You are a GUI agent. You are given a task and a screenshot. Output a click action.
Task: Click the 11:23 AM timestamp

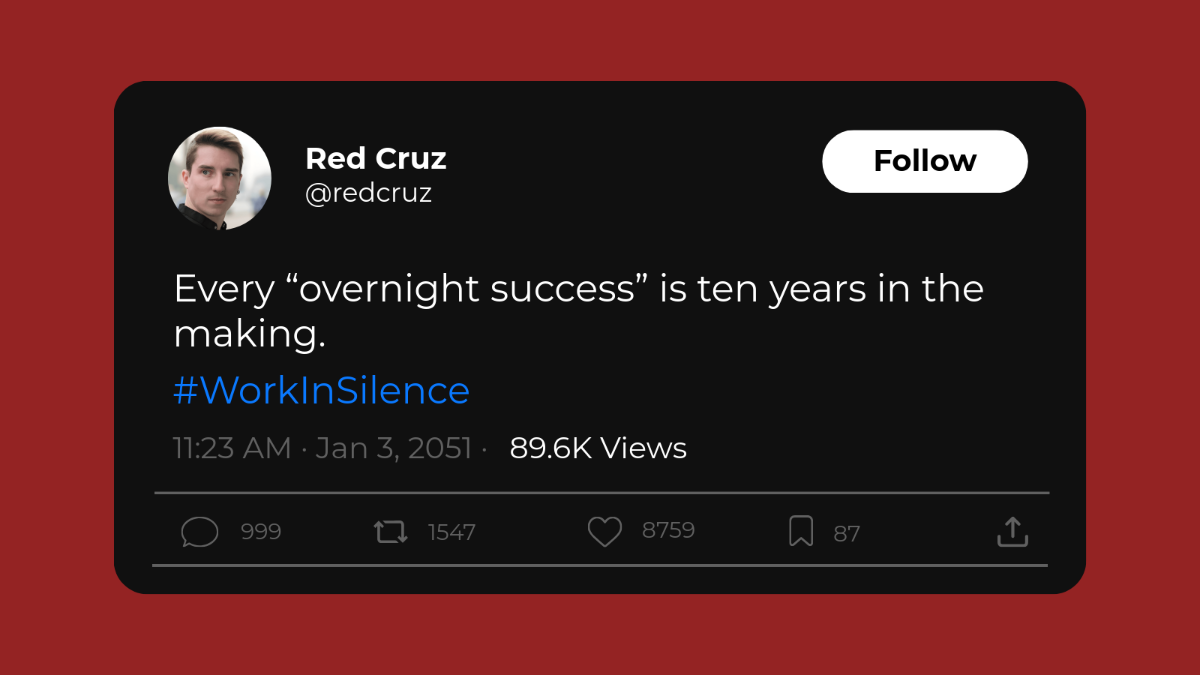232,448
